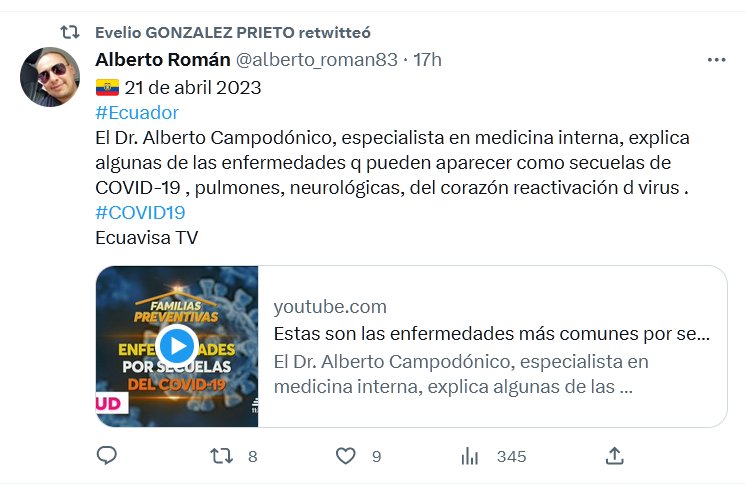Click the youtube.com domain label

[330, 307]
